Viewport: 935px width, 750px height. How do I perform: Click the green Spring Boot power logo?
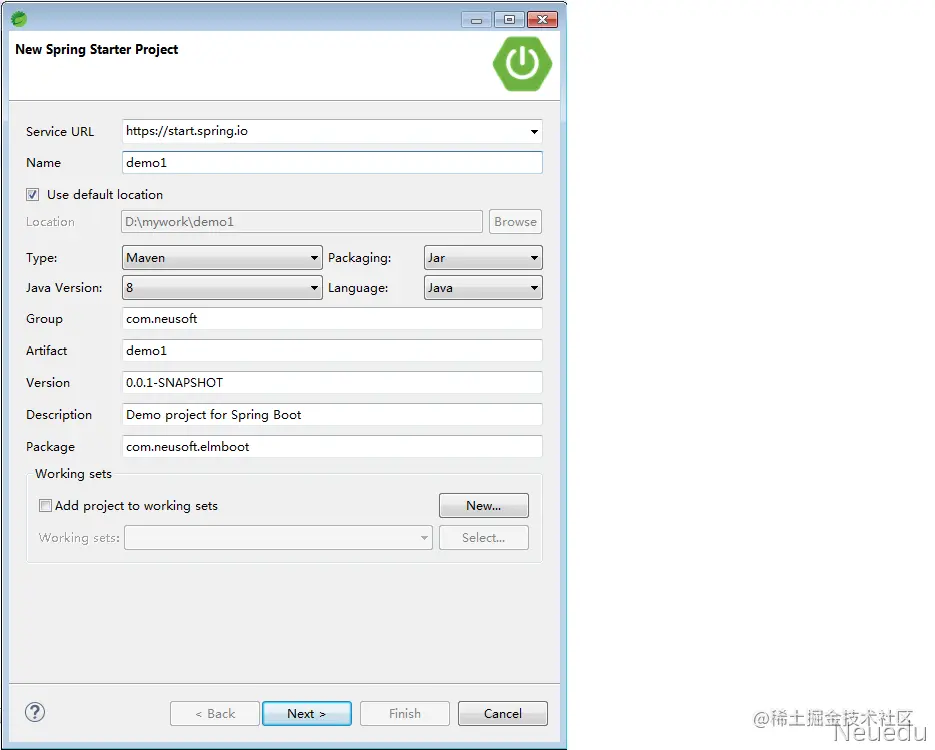(522, 64)
